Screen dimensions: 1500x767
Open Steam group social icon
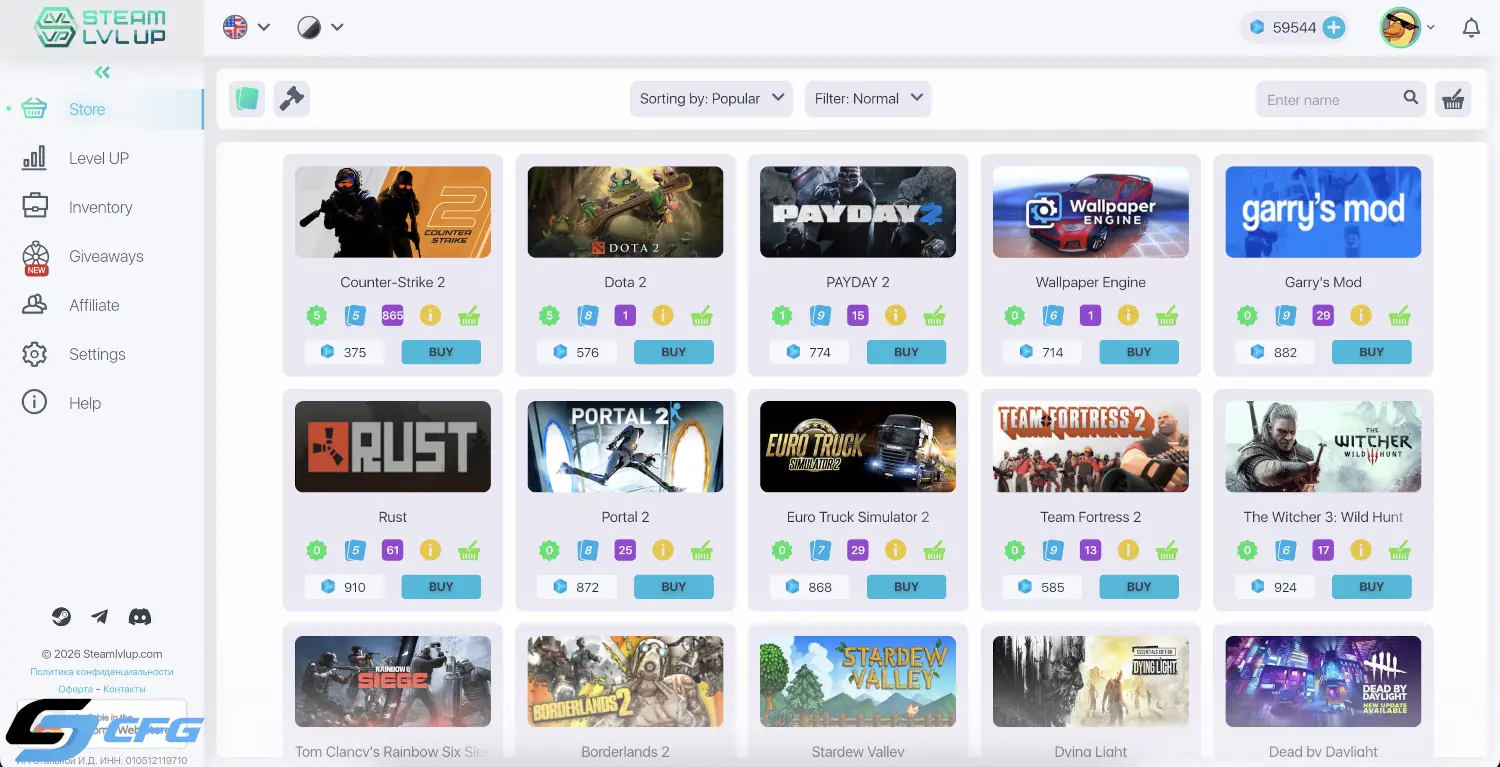[x=61, y=617]
